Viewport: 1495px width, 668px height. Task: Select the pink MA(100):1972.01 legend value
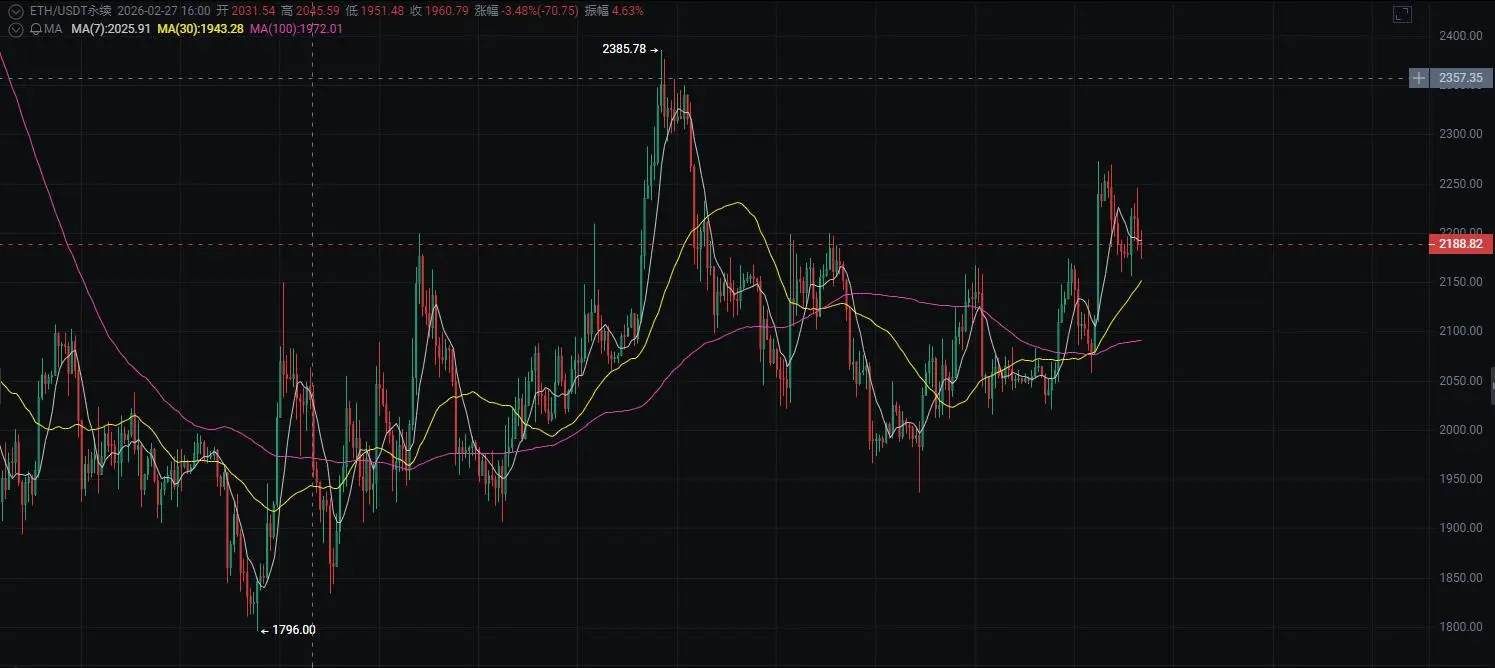(296, 29)
